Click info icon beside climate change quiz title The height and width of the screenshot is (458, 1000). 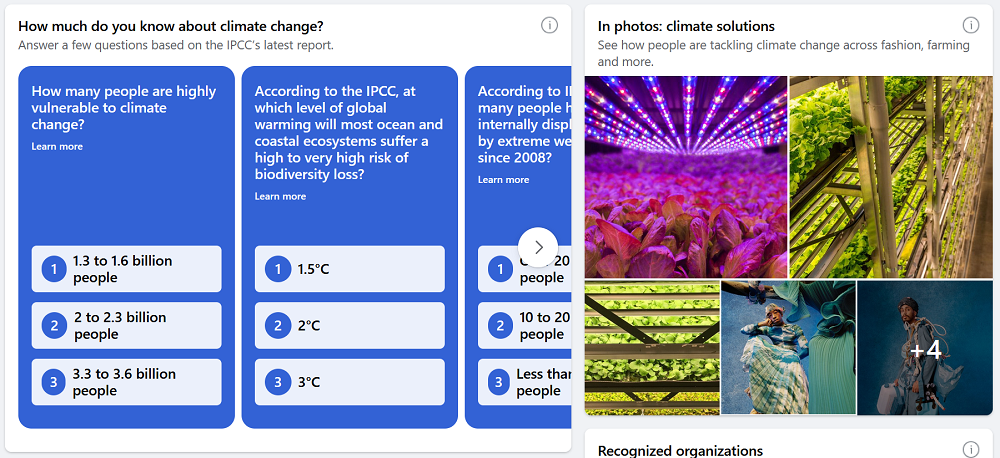[x=549, y=25]
